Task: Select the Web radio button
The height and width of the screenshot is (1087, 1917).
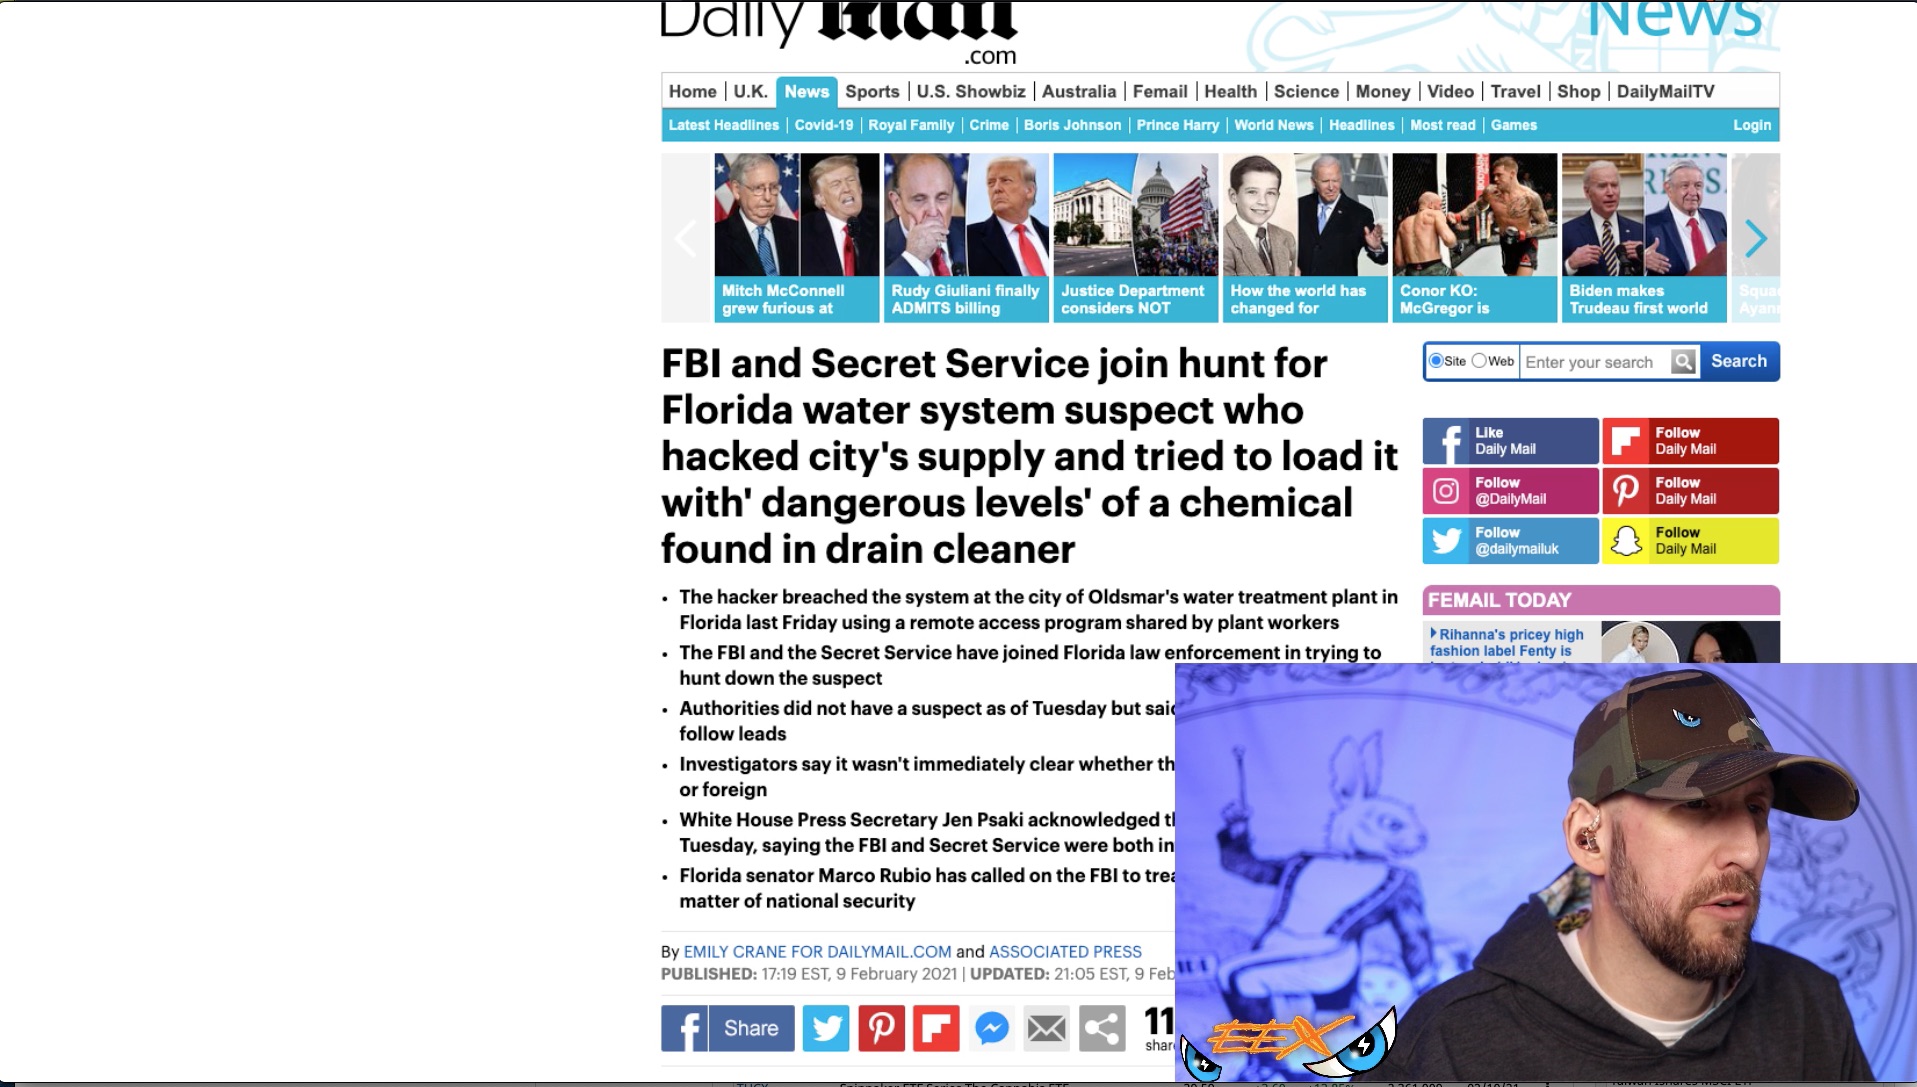Action: click(x=1479, y=360)
